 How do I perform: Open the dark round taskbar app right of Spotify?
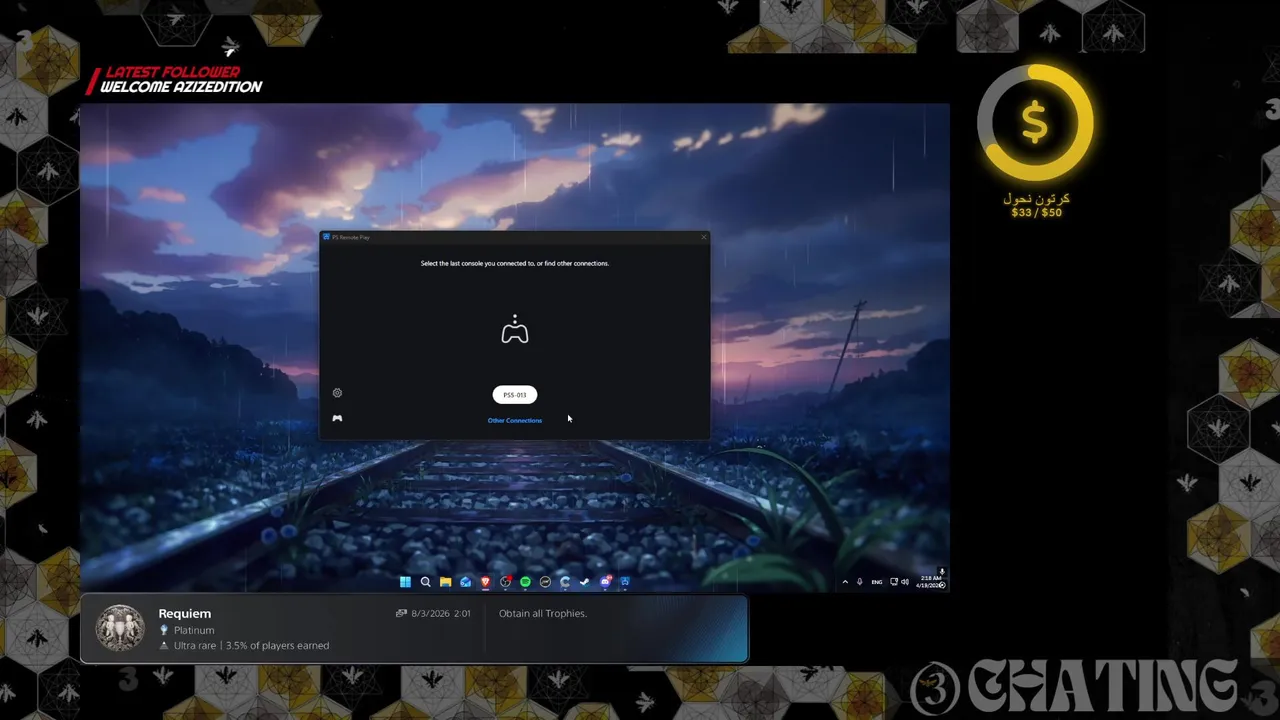(545, 582)
